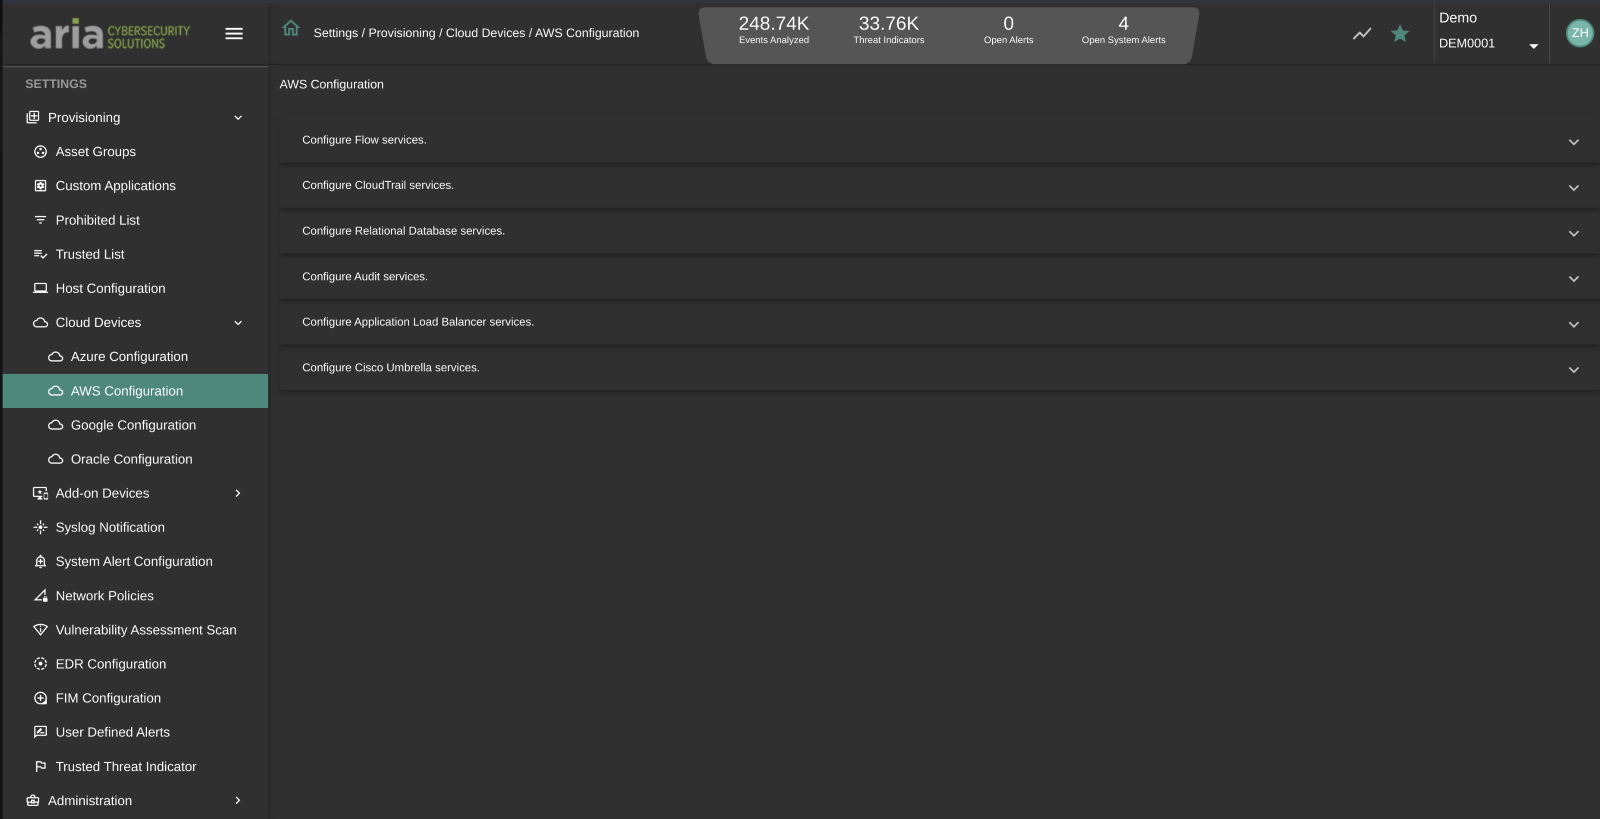Click 'Configure Cisco Umbrella services.' text
The image size is (1600, 819).
(391, 368)
